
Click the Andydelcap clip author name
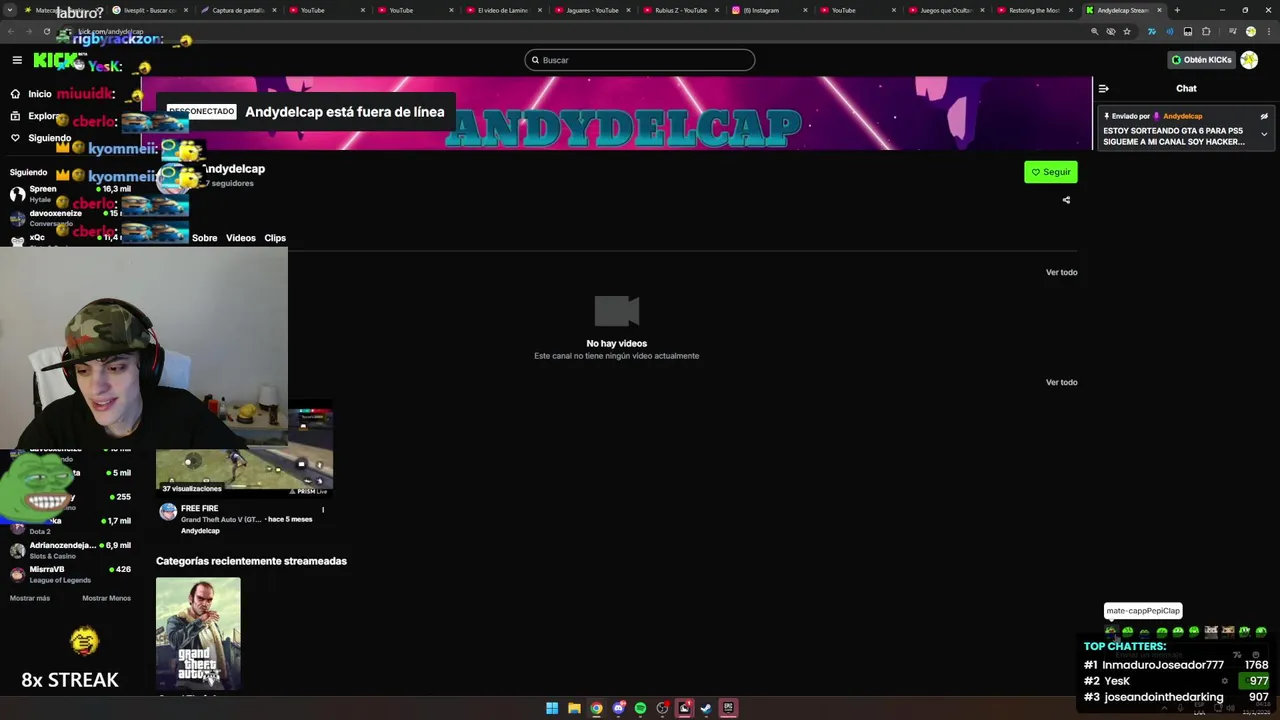coord(200,531)
